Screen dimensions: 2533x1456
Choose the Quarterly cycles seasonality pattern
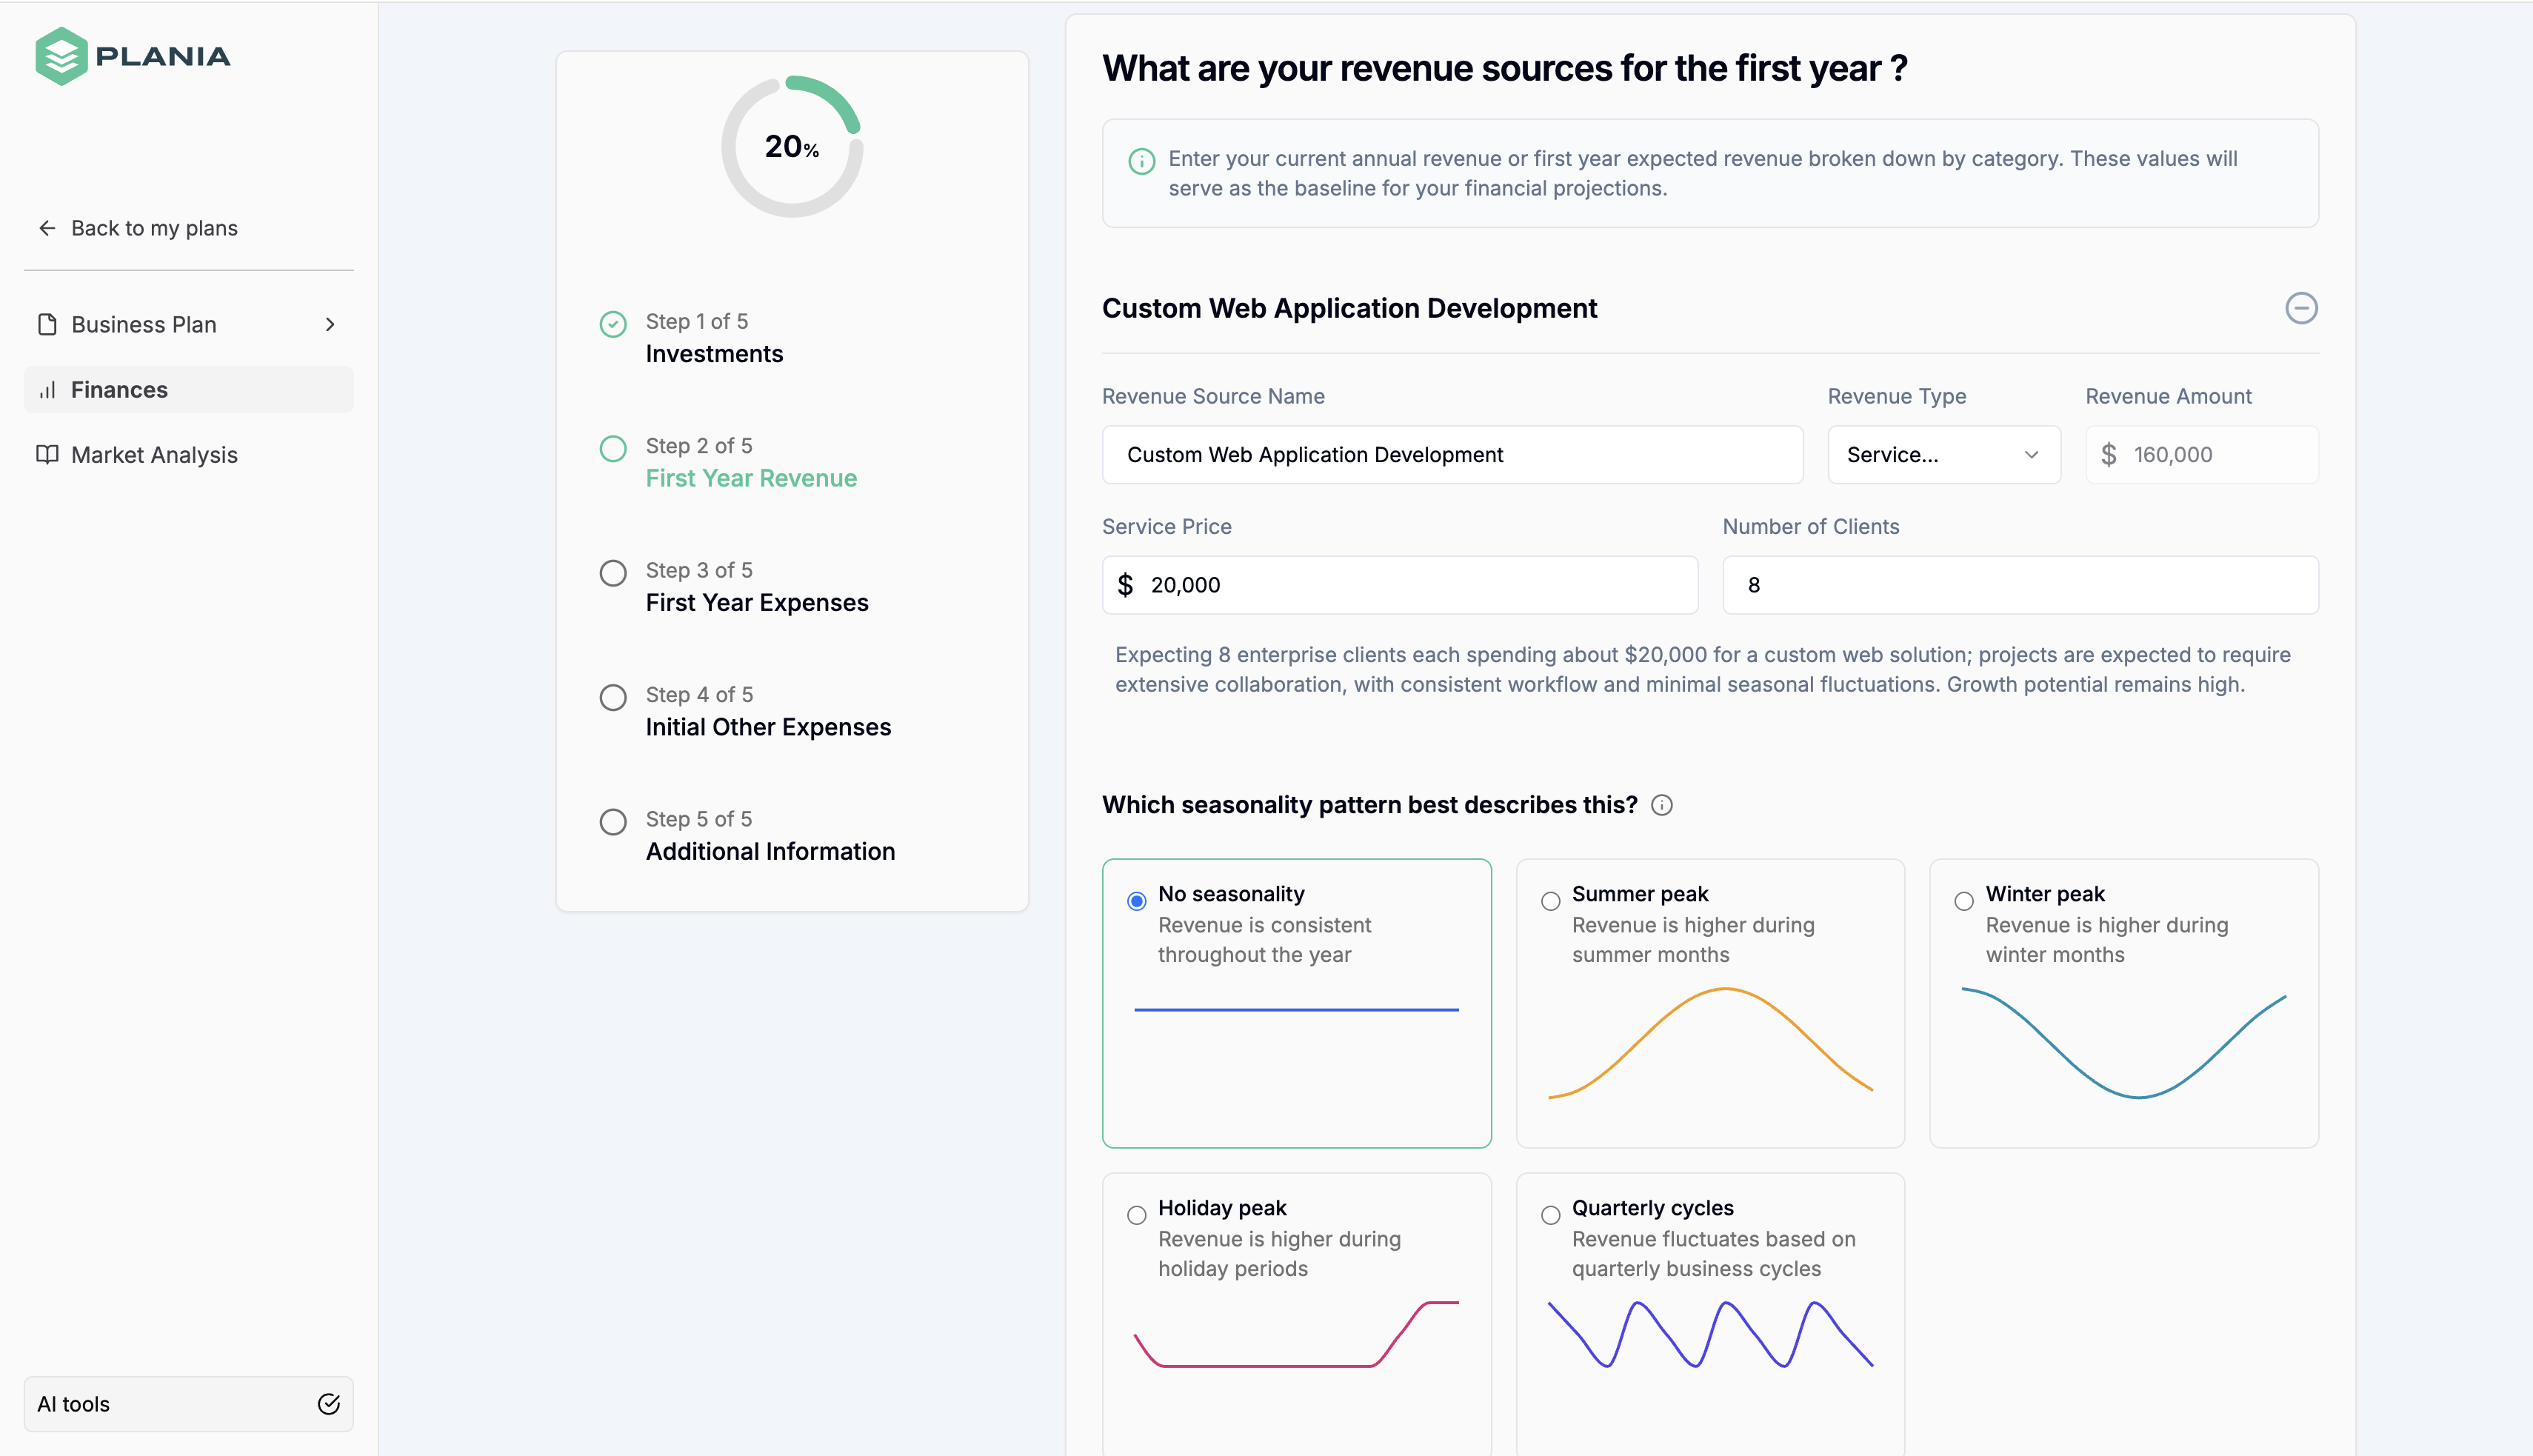coord(1550,1215)
